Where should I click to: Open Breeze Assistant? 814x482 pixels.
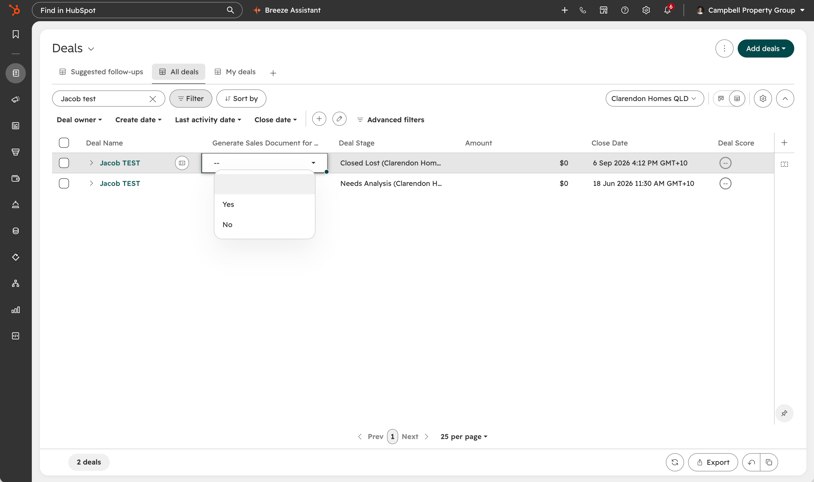(x=287, y=10)
